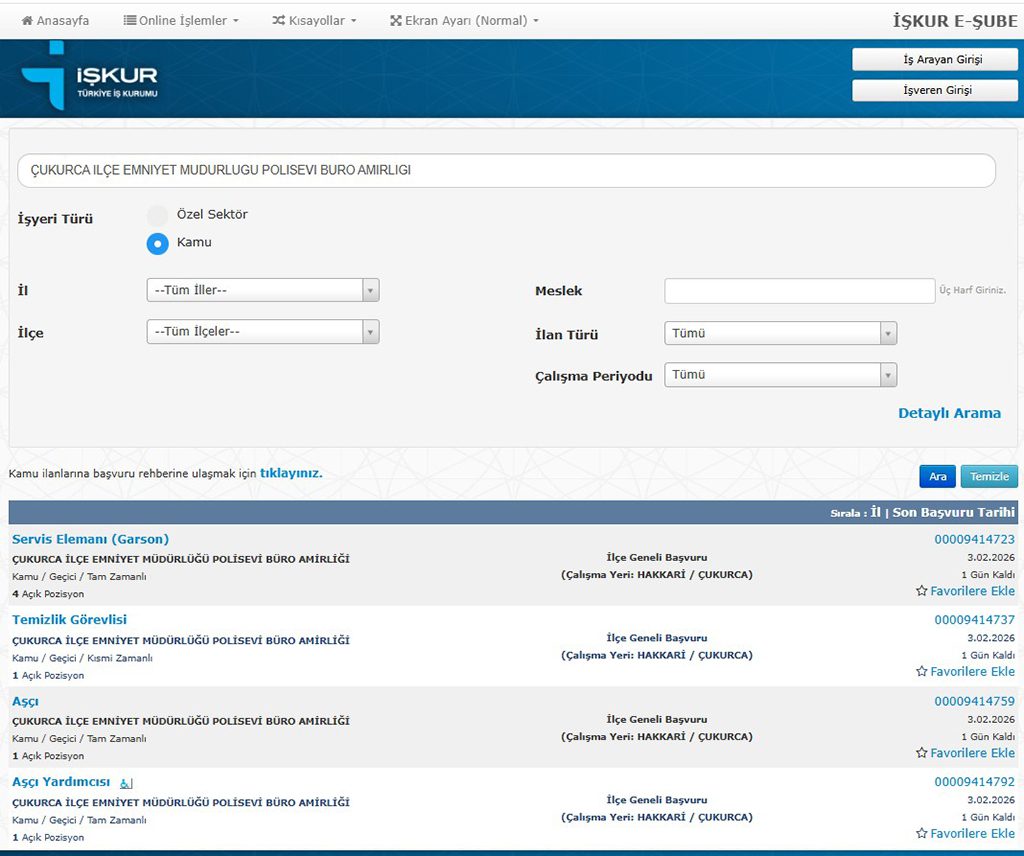Open the Detaylı Arama link
This screenshot has width=1024, height=856.
tap(949, 413)
